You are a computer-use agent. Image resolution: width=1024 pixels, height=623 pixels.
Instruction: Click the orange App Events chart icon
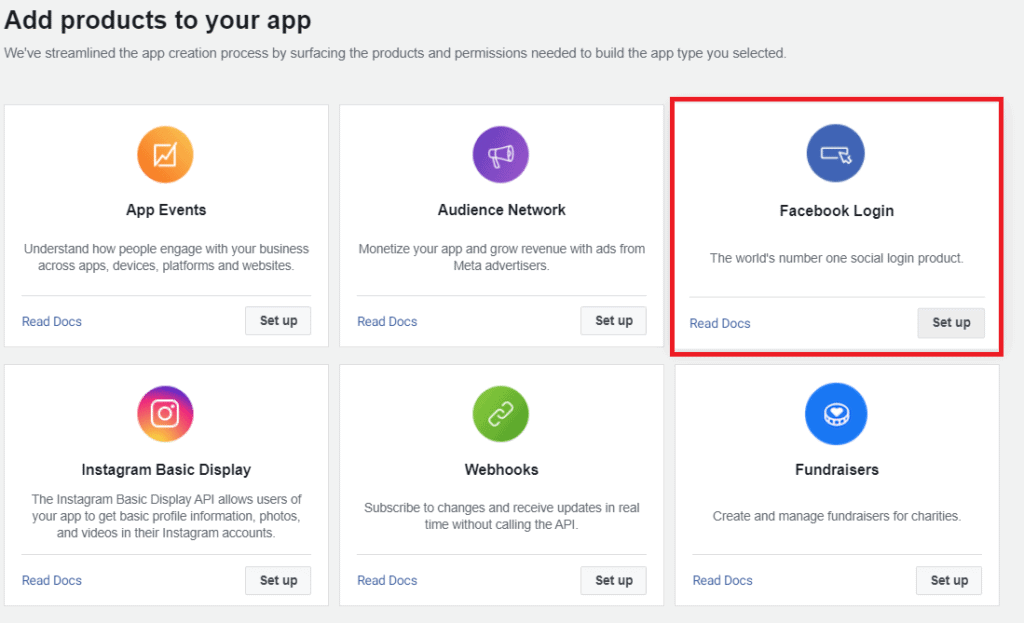(165, 155)
